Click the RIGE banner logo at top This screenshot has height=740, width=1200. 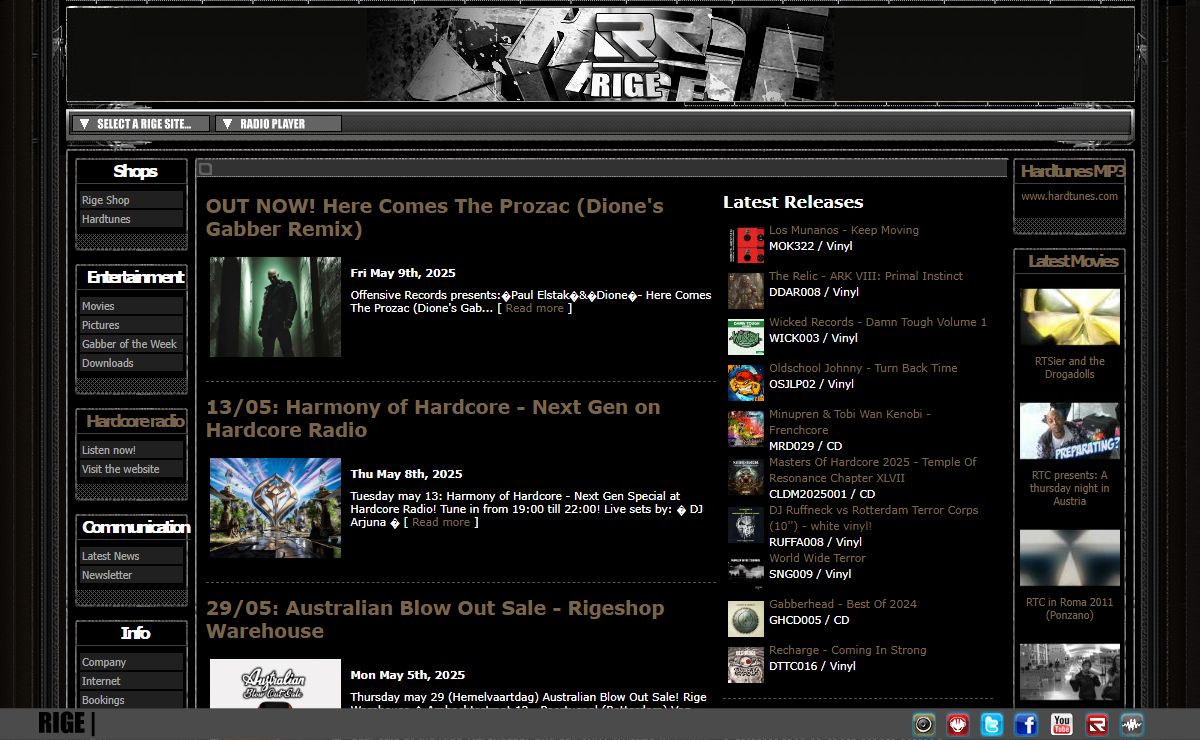[600, 55]
